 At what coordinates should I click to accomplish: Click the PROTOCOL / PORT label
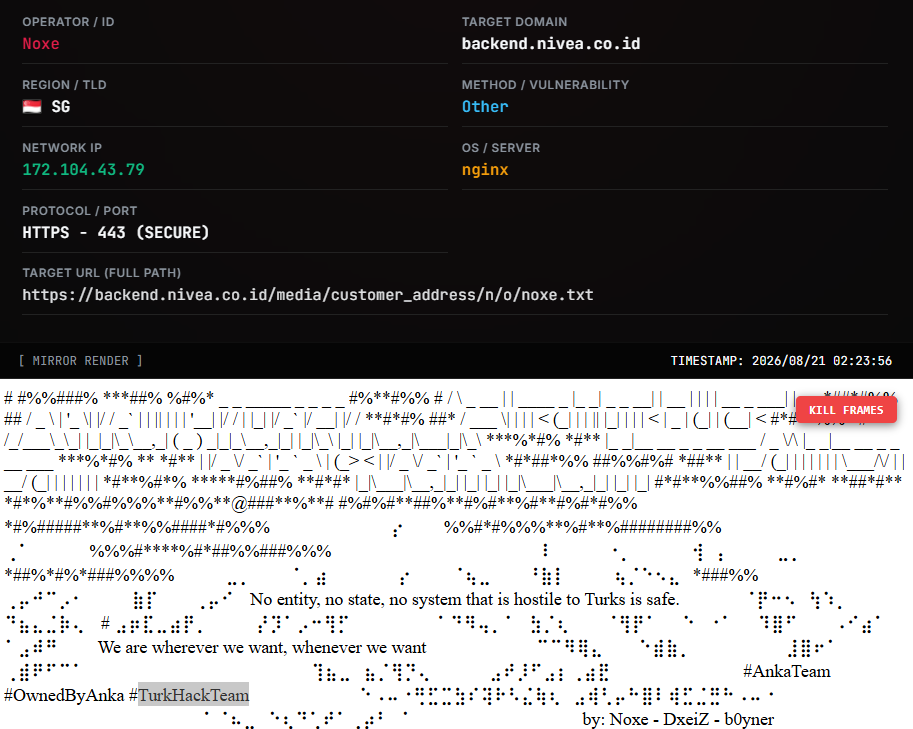(79, 210)
